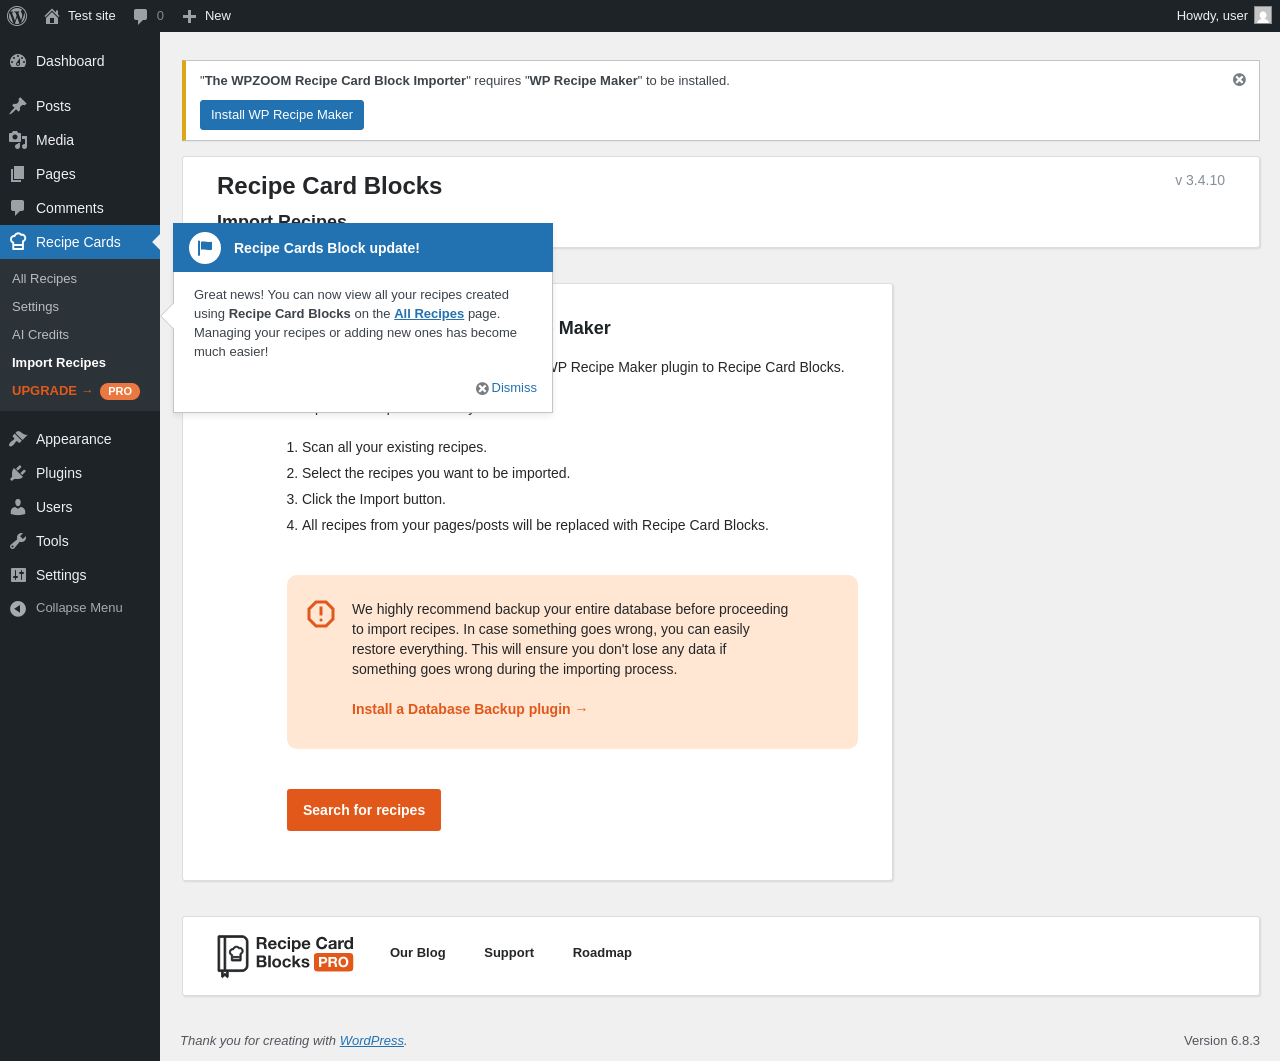The height and width of the screenshot is (1061, 1280).
Task: Click step 'Scan all your existing recipes.'
Action: tap(394, 447)
